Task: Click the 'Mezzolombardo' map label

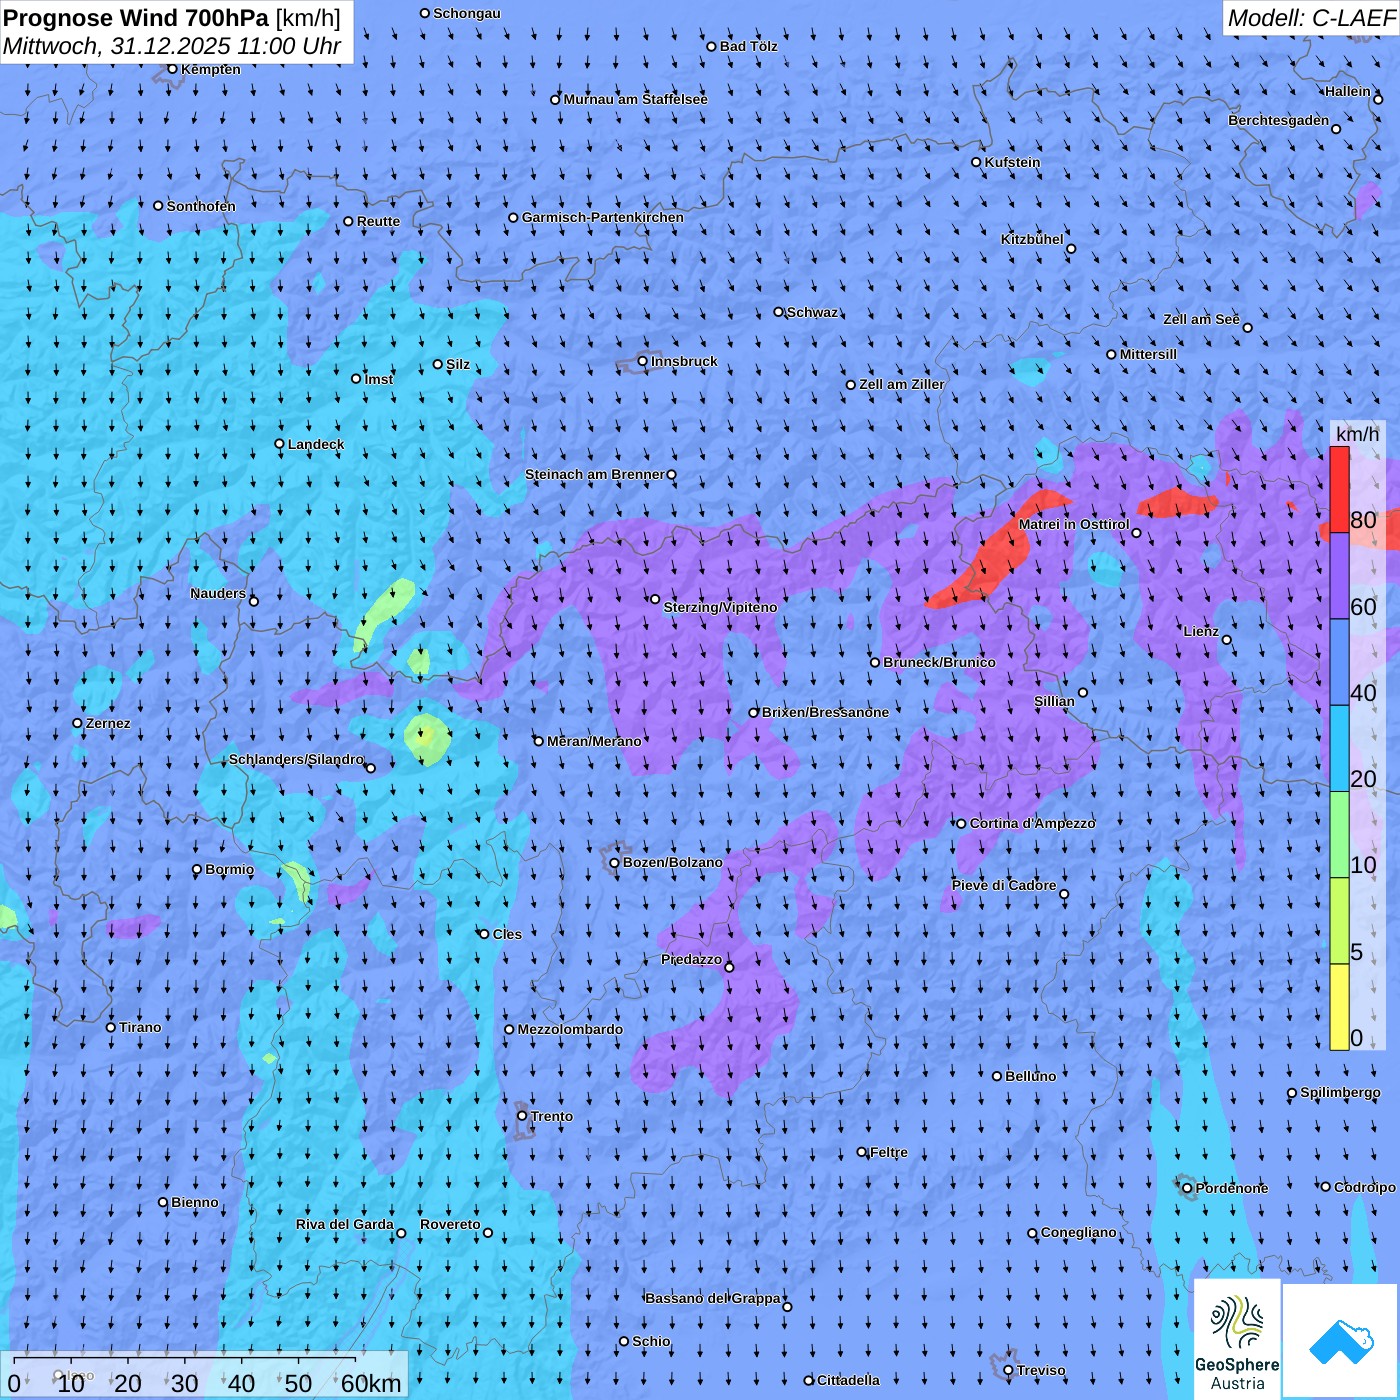Action: pos(570,1029)
